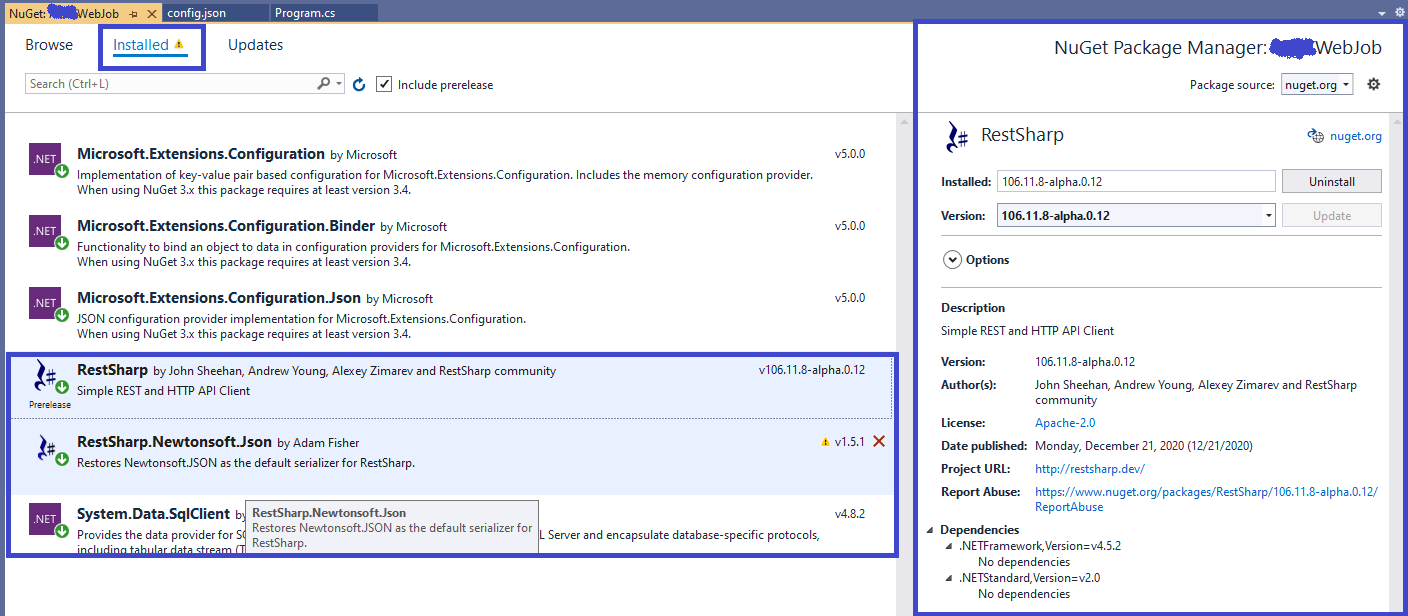Click the package list vertical scrollbar
The width and height of the screenshot is (1408, 616).
tap(905, 365)
